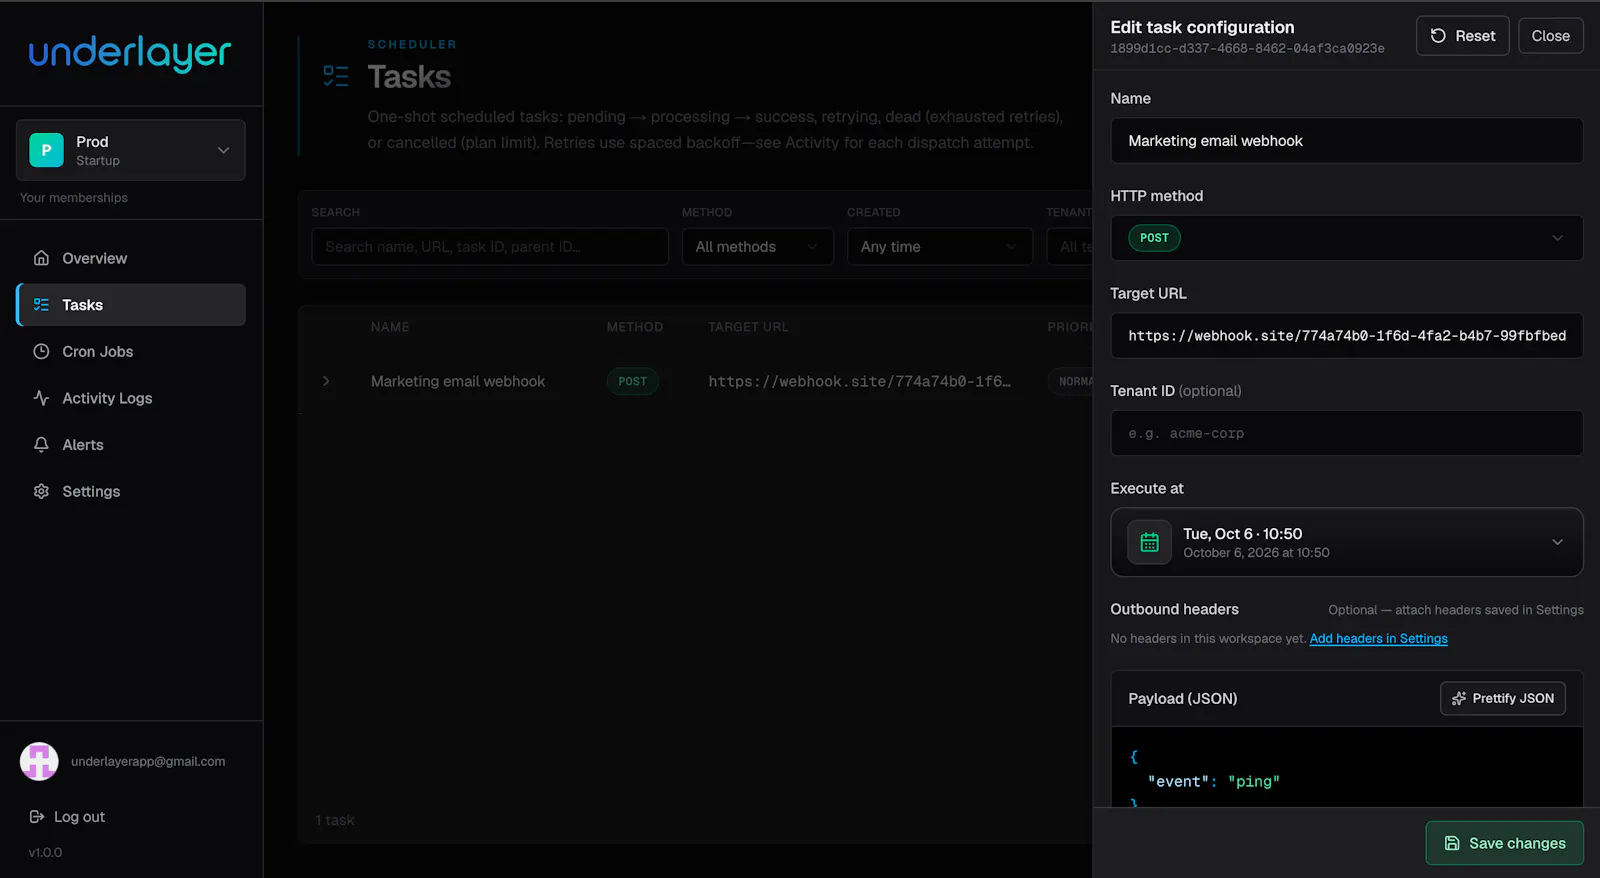The height and width of the screenshot is (878, 1600).
Task: Click Prettify JSON button
Action: tap(1502, 698)
